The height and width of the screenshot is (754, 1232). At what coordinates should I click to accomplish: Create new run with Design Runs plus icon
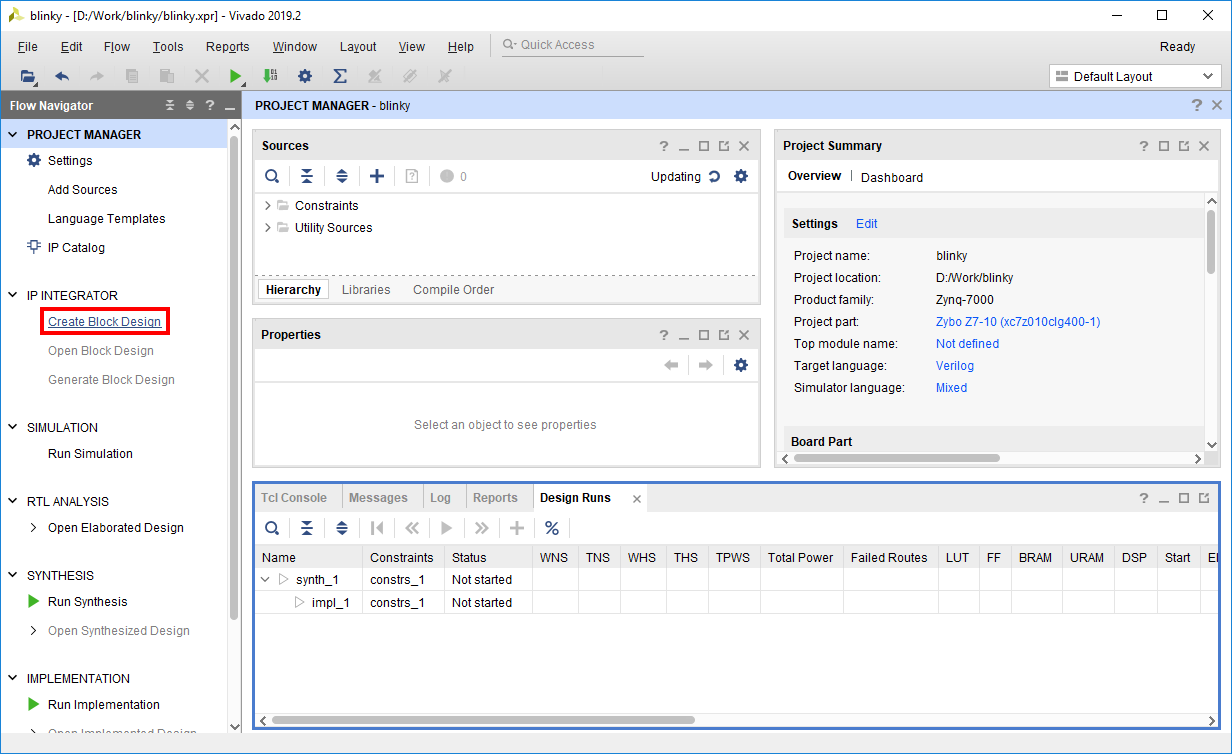[517, 528]
